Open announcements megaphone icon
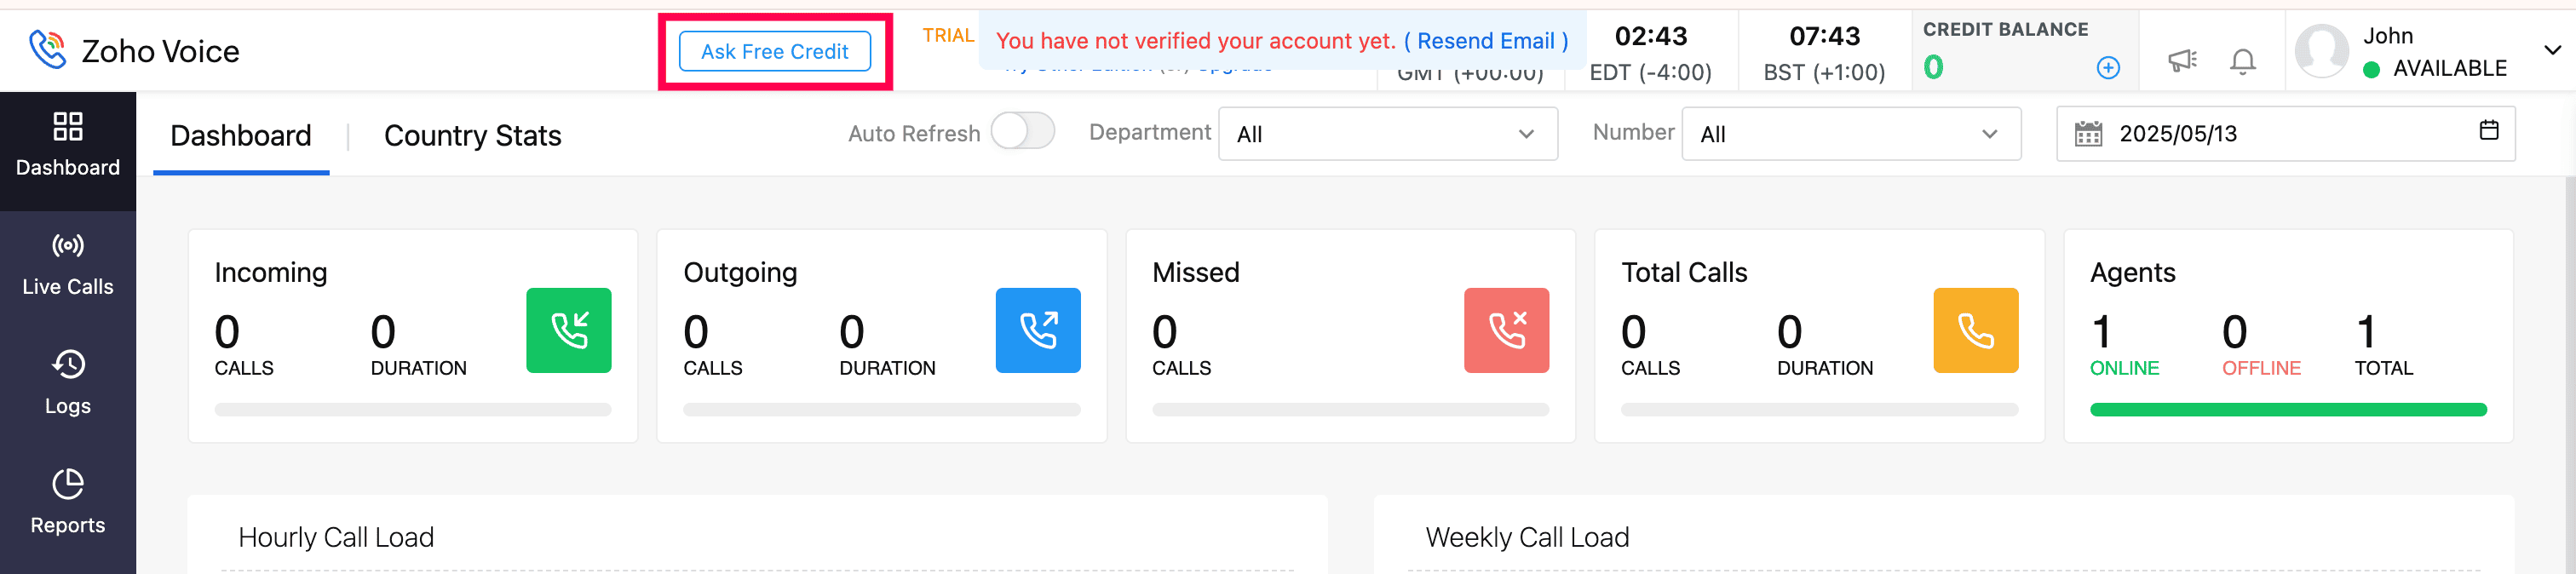 pyautogui.click(x=2181, y=61)
